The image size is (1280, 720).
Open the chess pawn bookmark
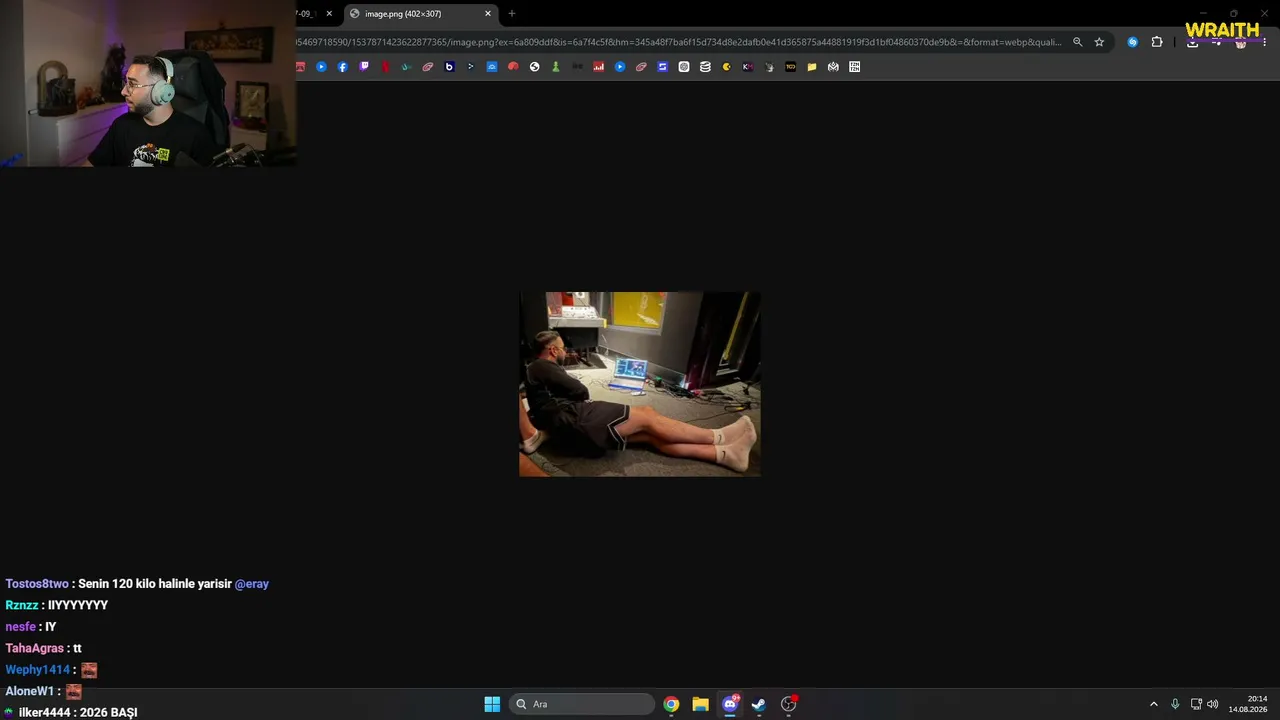[x=556, y=67]
